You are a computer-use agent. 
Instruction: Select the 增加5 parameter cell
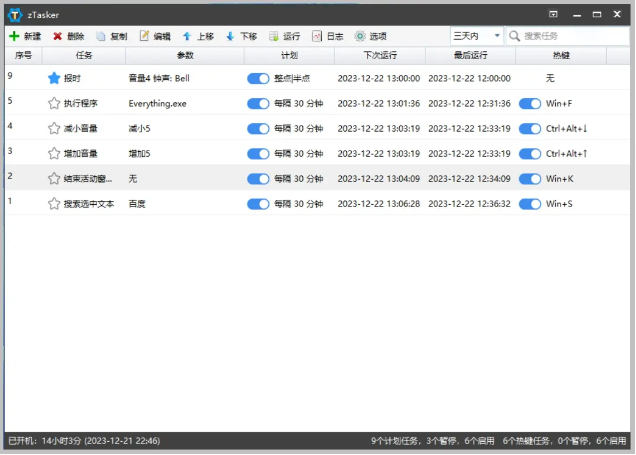tap(139, 154)
